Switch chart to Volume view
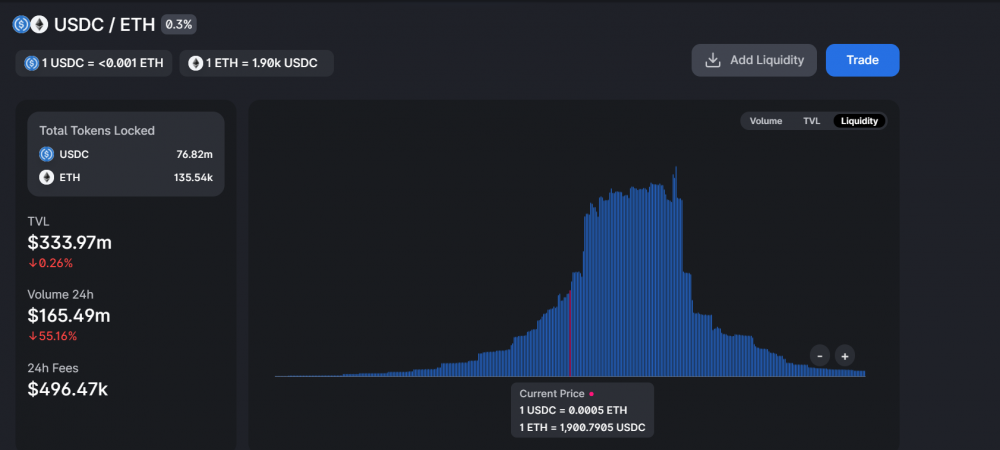1000x450 pixels. coord(766,121)
